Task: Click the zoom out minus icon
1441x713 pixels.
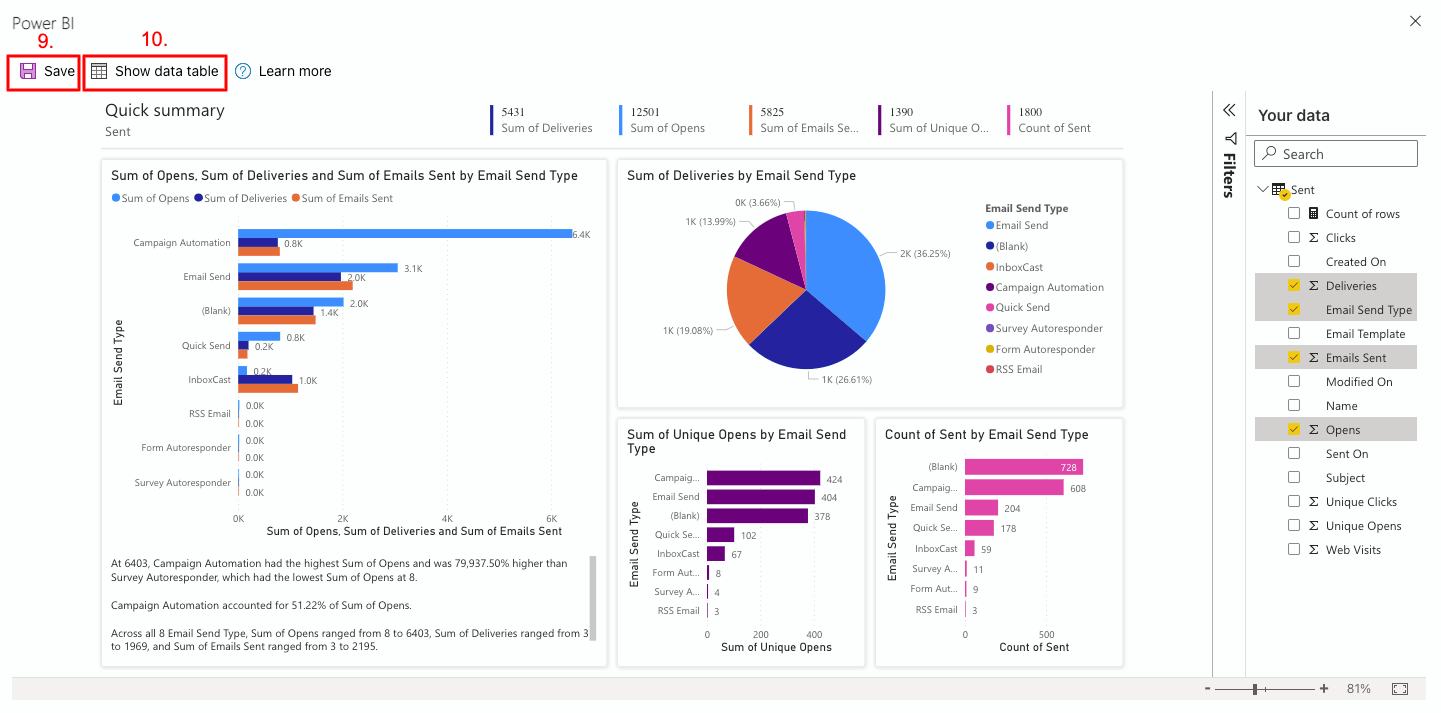Action: pos(1208,689)
